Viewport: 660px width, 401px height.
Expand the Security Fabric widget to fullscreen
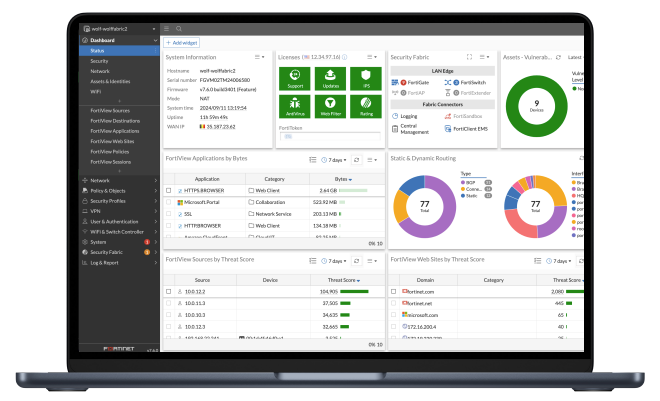tap(470, 58)
